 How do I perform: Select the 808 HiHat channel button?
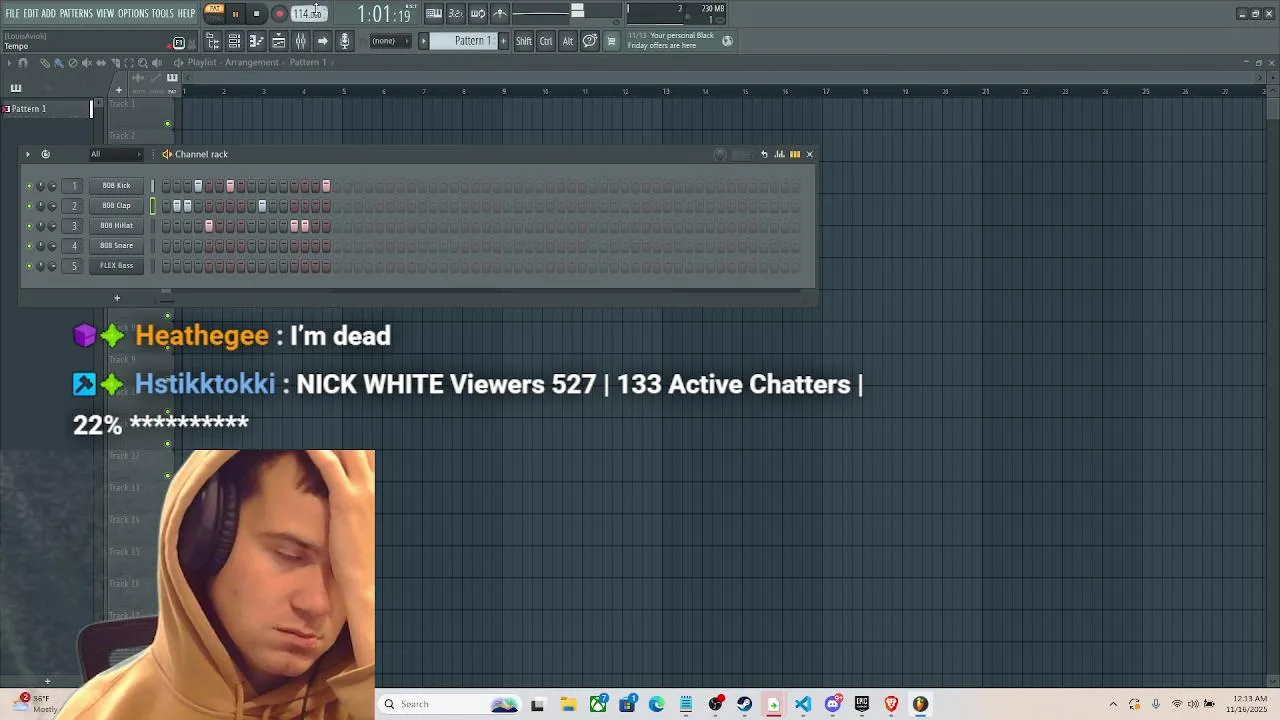click(116, 225)
